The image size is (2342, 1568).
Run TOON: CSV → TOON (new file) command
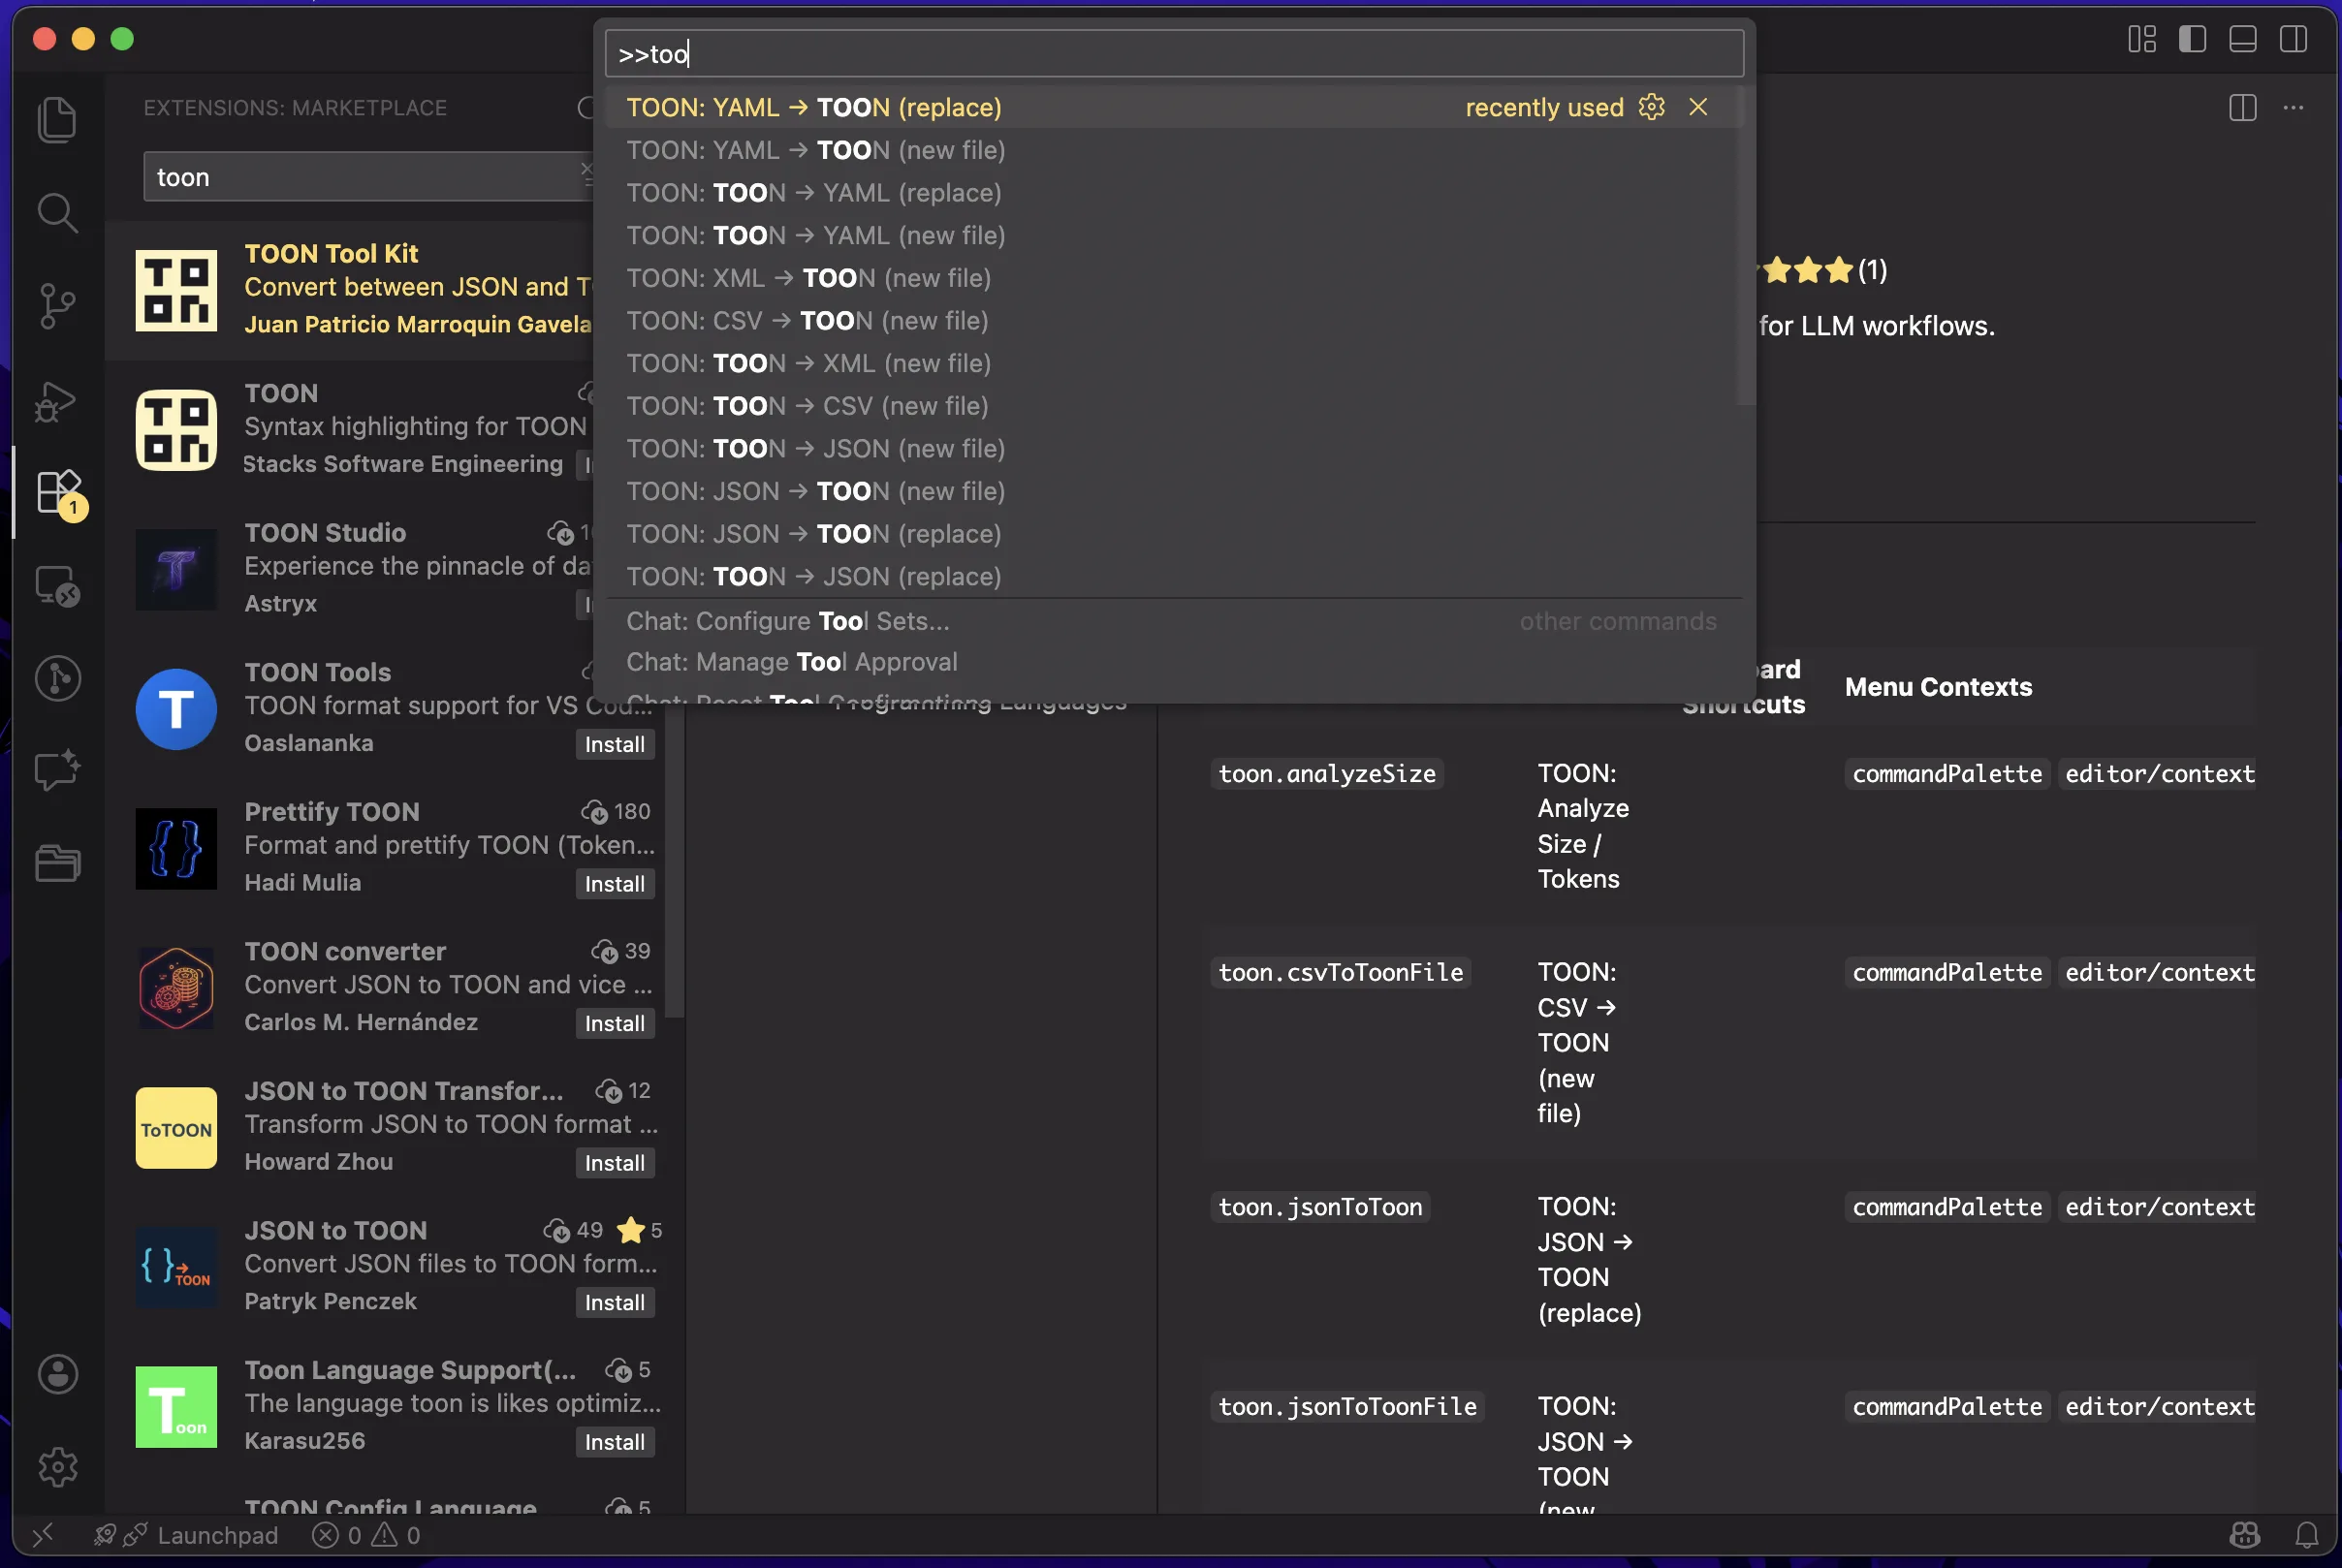tap(1174, 321)
